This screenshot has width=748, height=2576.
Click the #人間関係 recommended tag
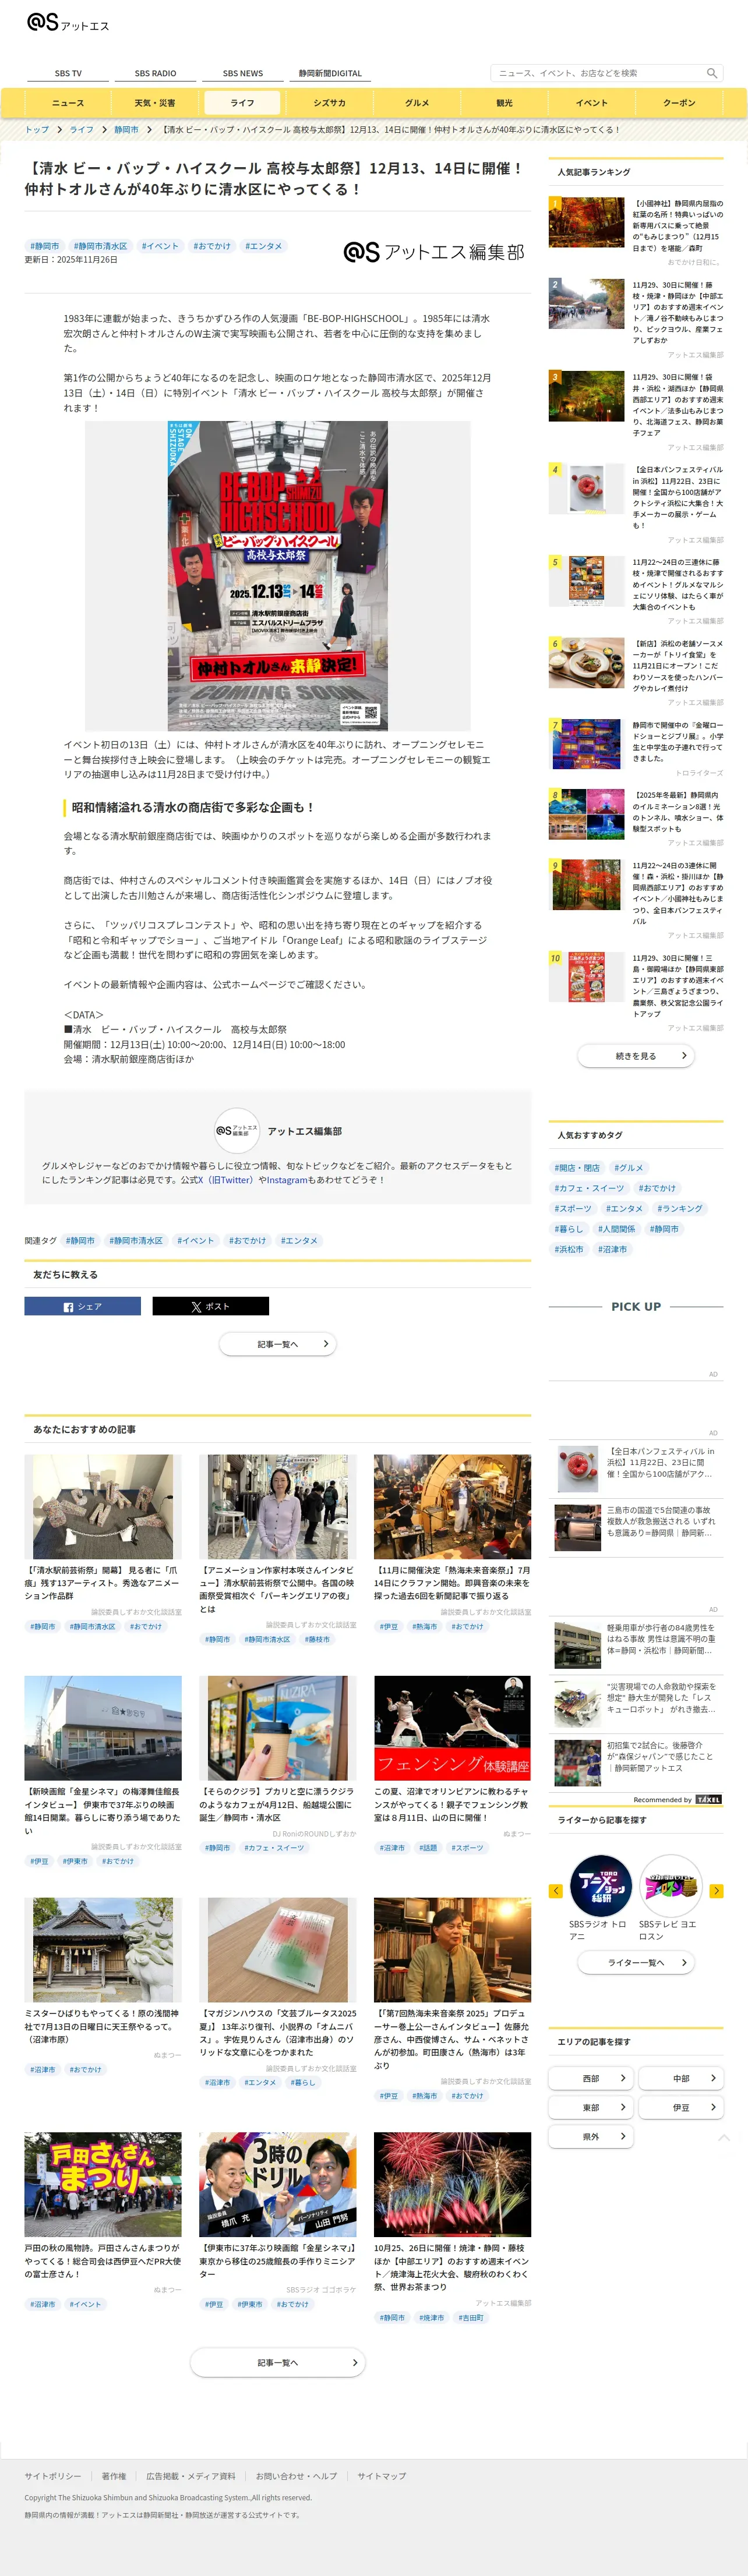pos(616,1229)
